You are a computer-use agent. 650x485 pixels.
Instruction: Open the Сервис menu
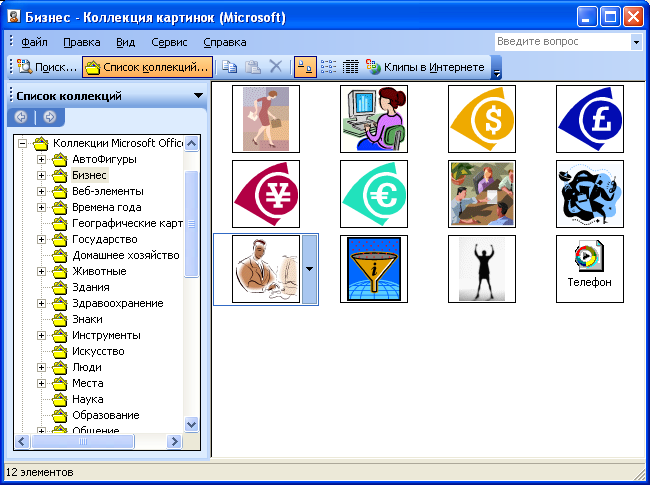coord(169,42)
